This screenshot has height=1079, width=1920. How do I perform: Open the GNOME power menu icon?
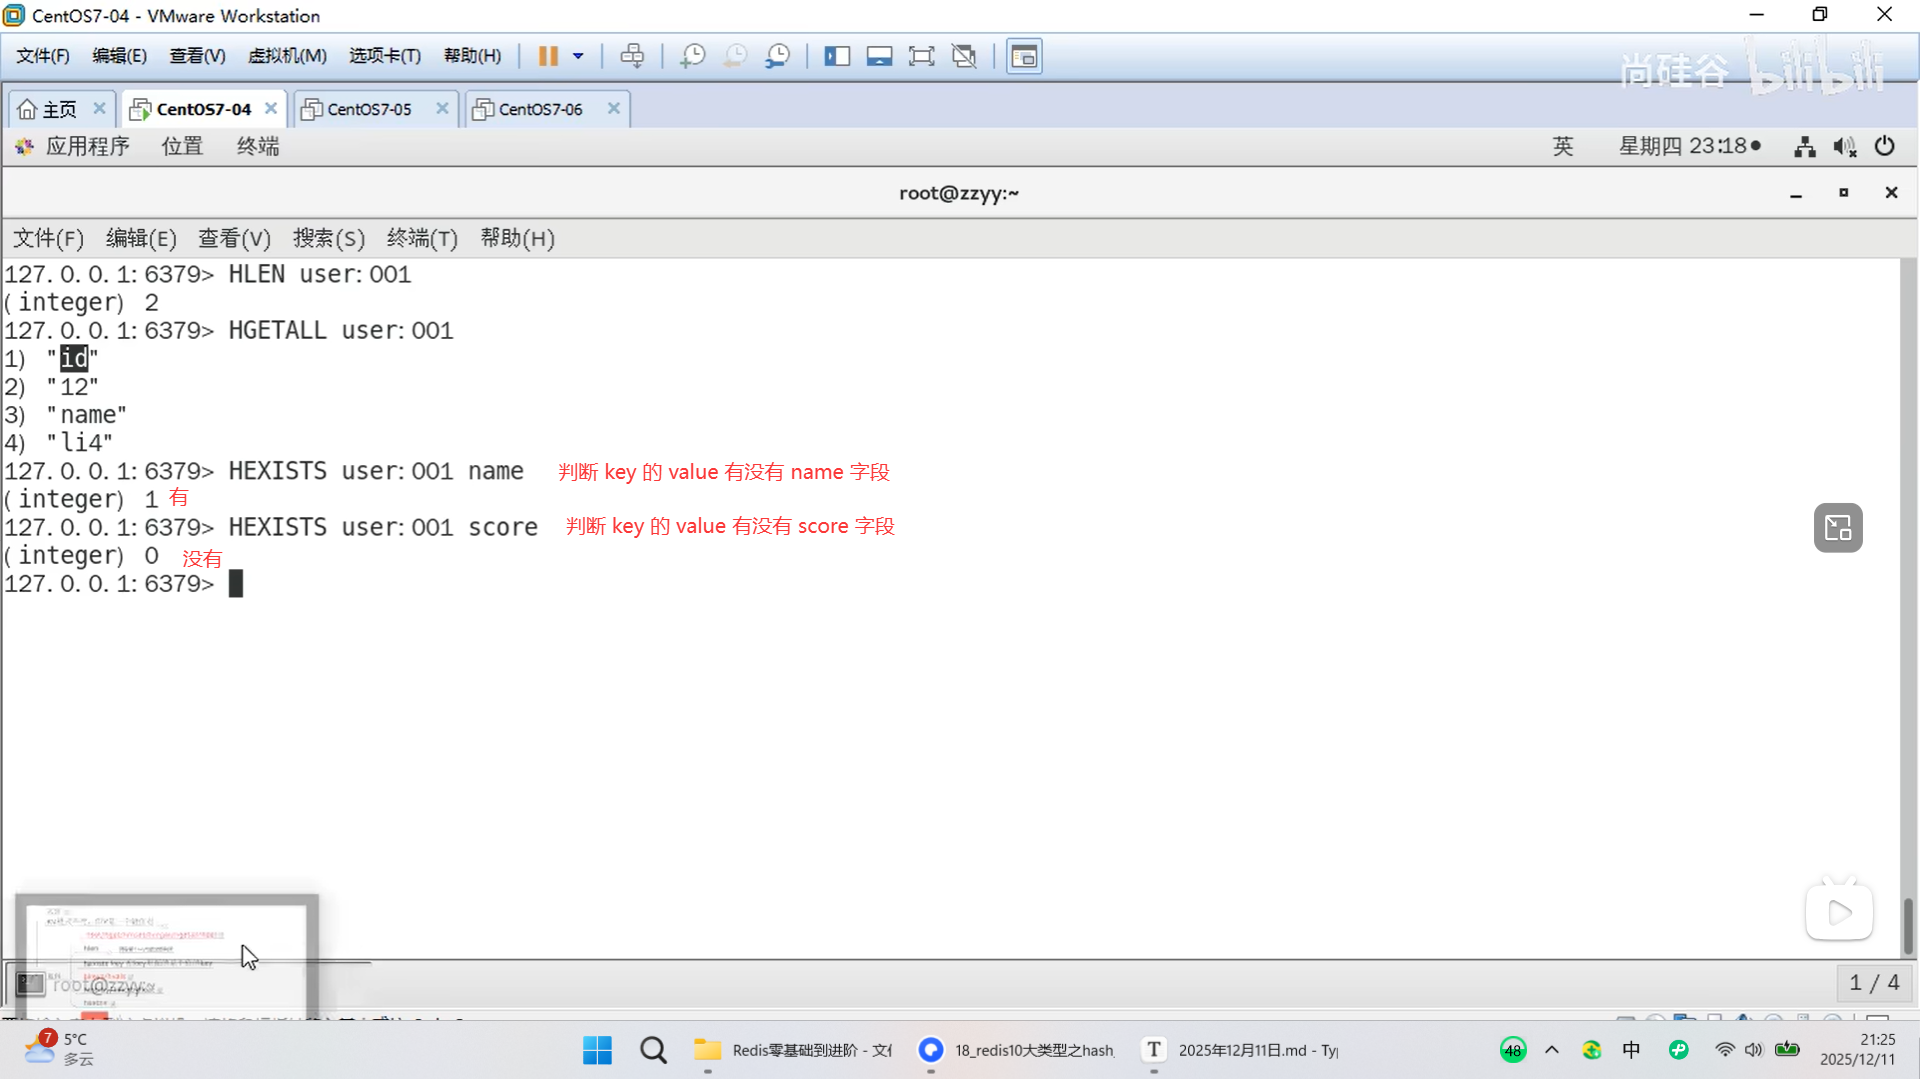(x=1885, y=146)
